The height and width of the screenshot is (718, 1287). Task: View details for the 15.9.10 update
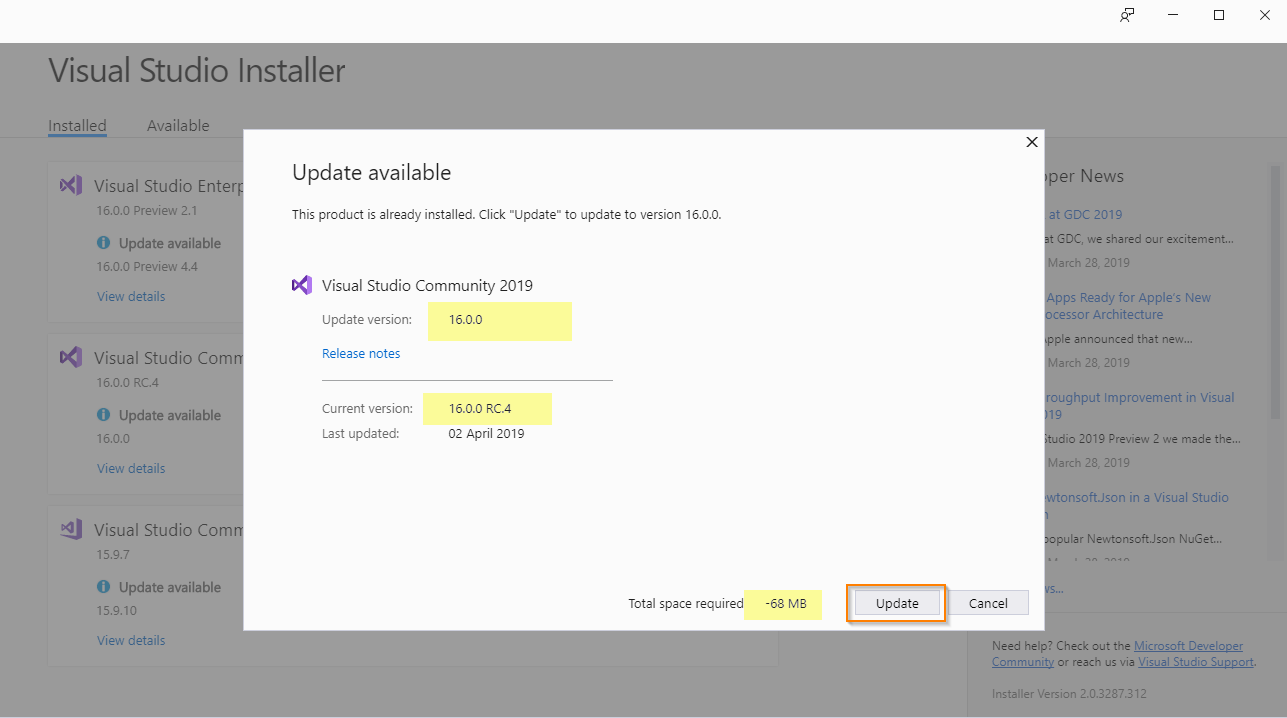point(131,640)
